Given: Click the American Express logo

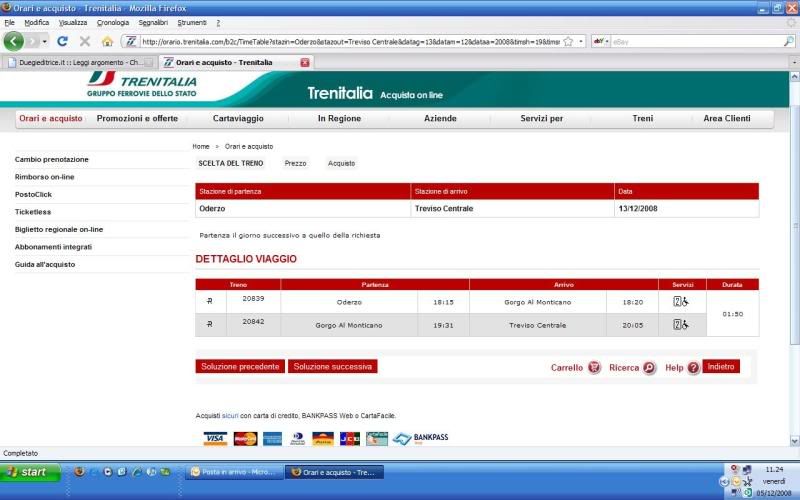Looking at the screenshot, I should pyautogui.click(x=272, y=438).
